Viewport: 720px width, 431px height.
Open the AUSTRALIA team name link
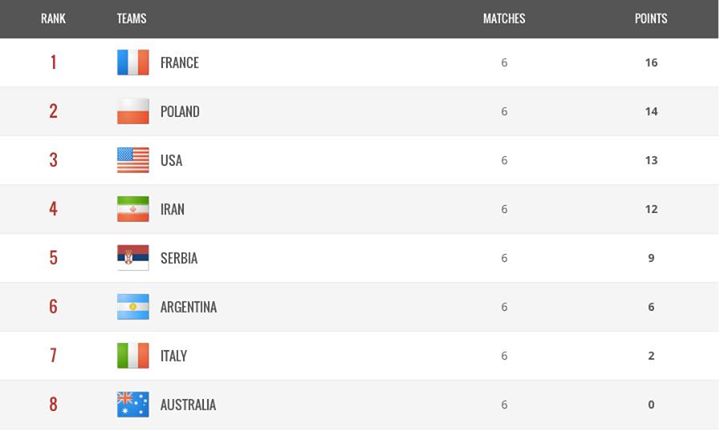click(188, 405)
